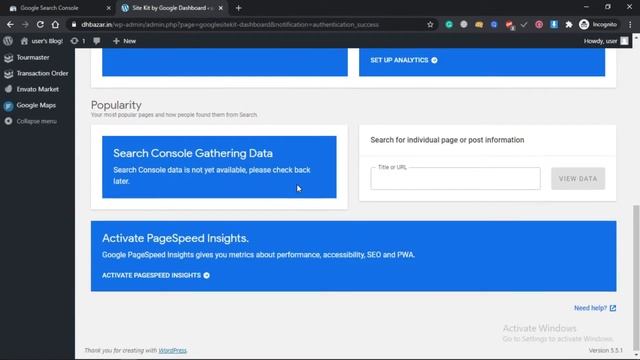Close the Google Search Console tab
640x360 pixels.
(x=109, y=8)
